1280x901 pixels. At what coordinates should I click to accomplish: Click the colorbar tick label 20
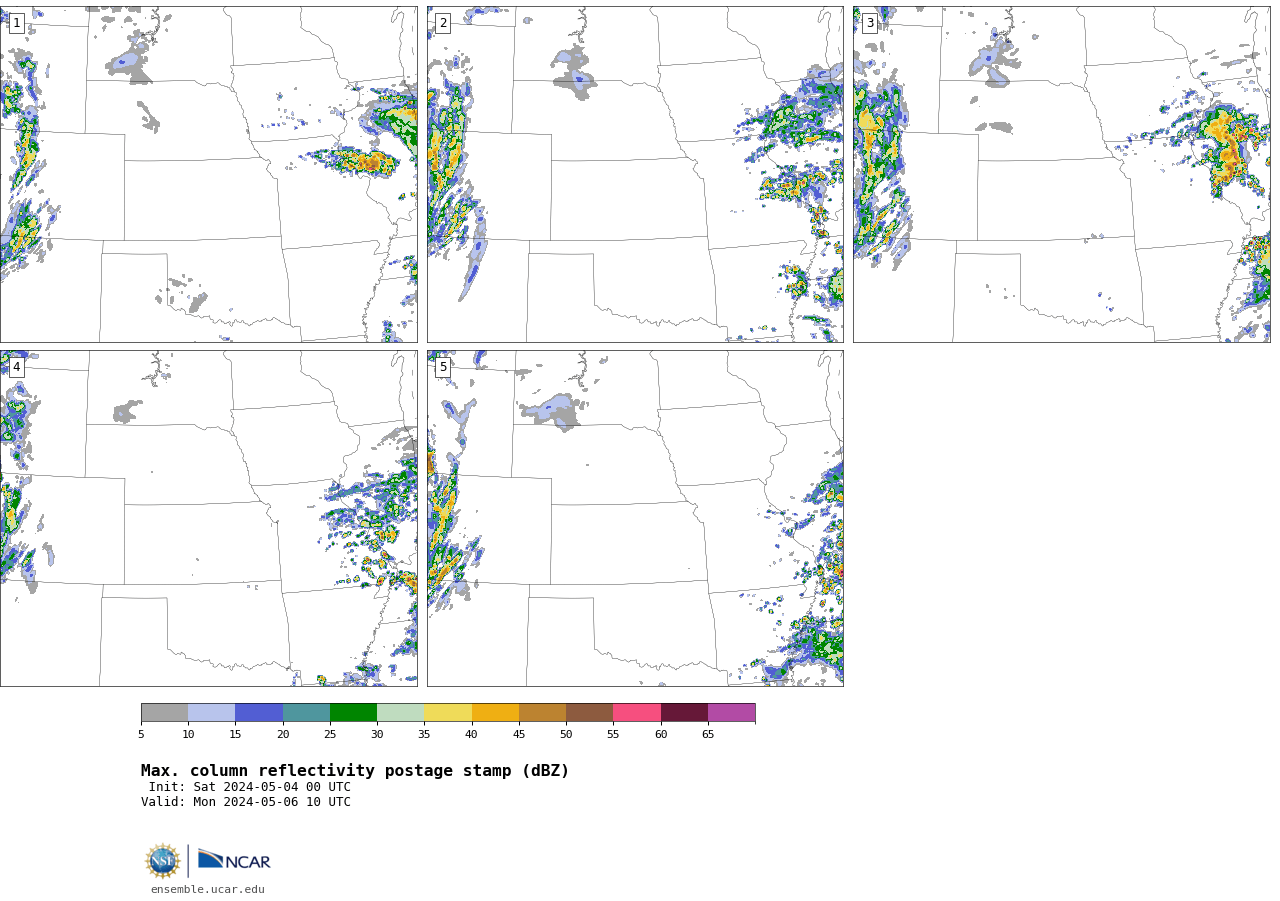point(283,735)
